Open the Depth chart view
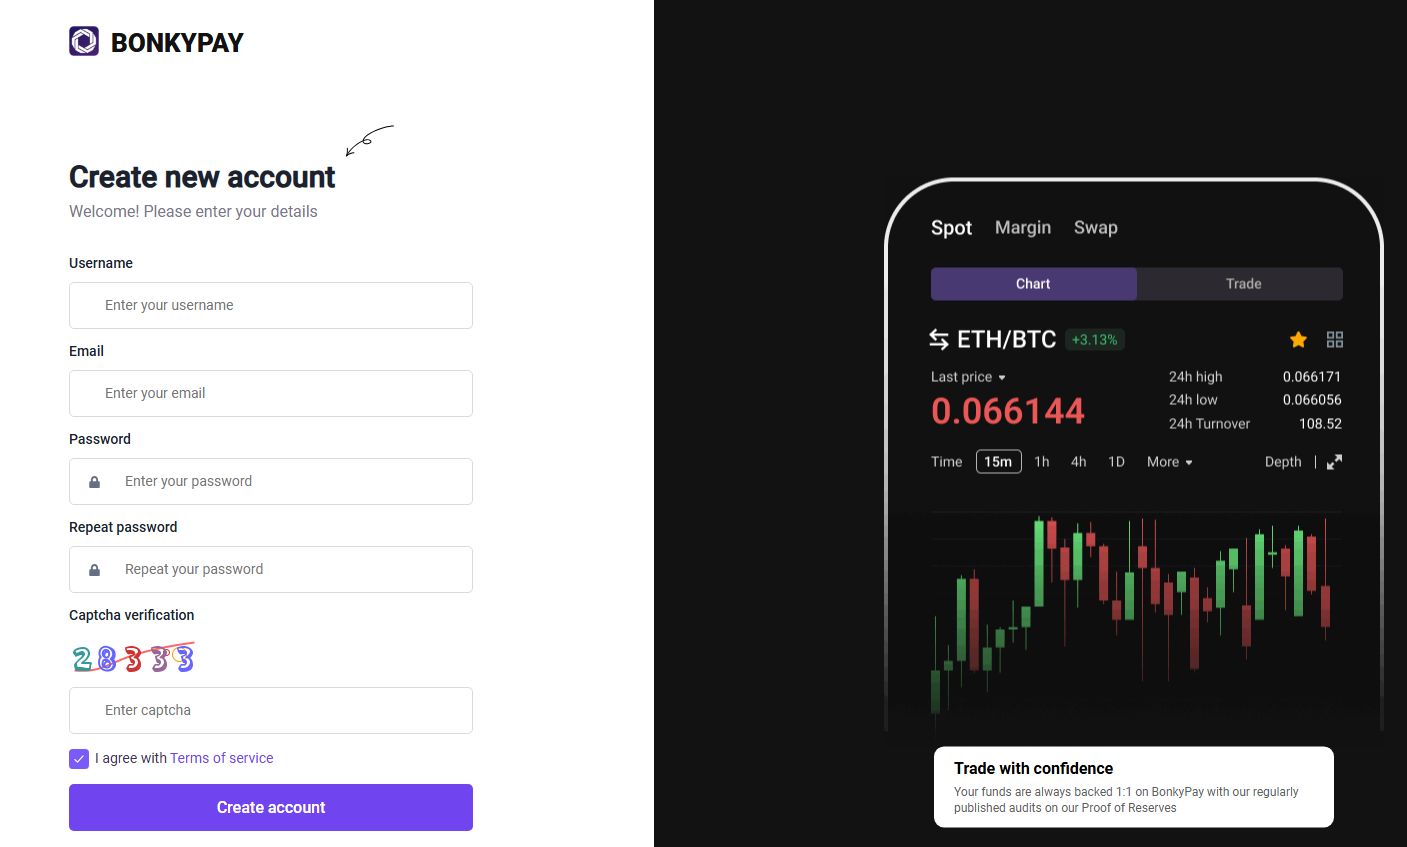Image resolution: width=1407 pixels, height=847 pixels. coord(1282,462)
